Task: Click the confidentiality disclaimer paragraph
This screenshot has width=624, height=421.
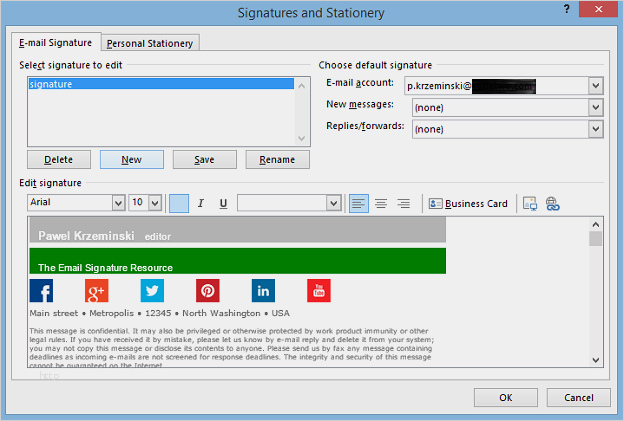Action: coord(232,348)
